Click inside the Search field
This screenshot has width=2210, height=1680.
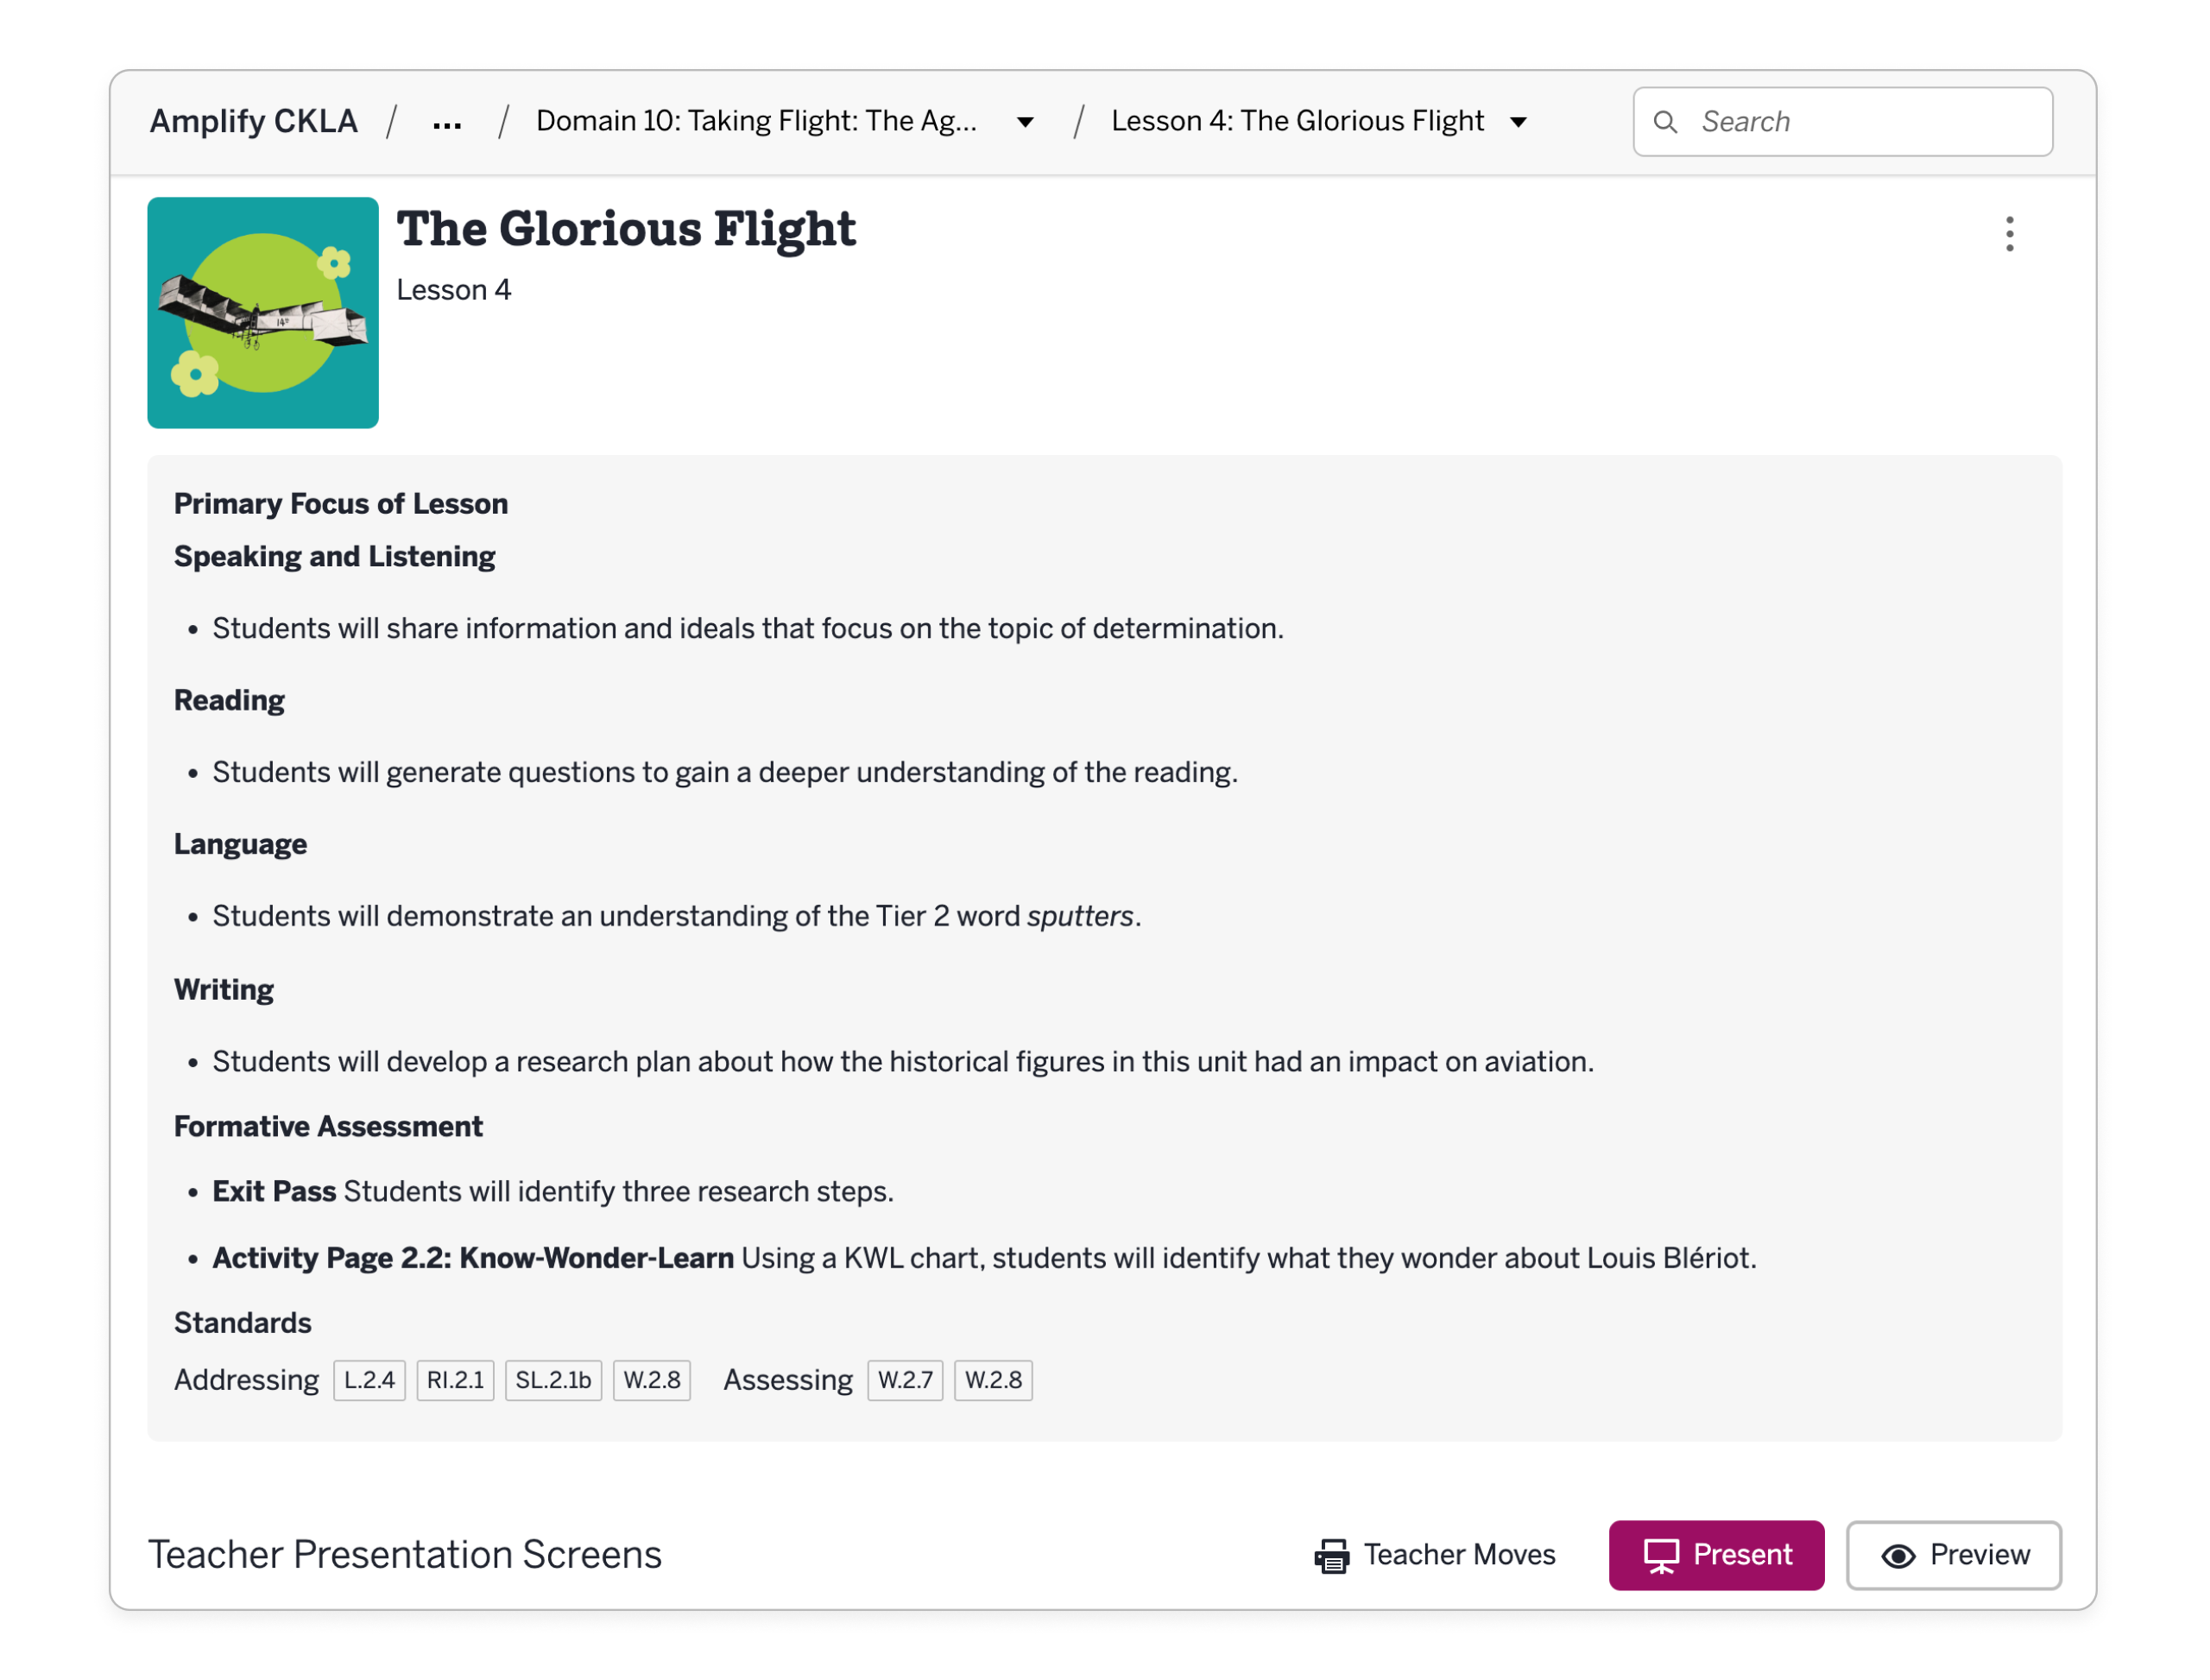click(x=1842, y=122)
